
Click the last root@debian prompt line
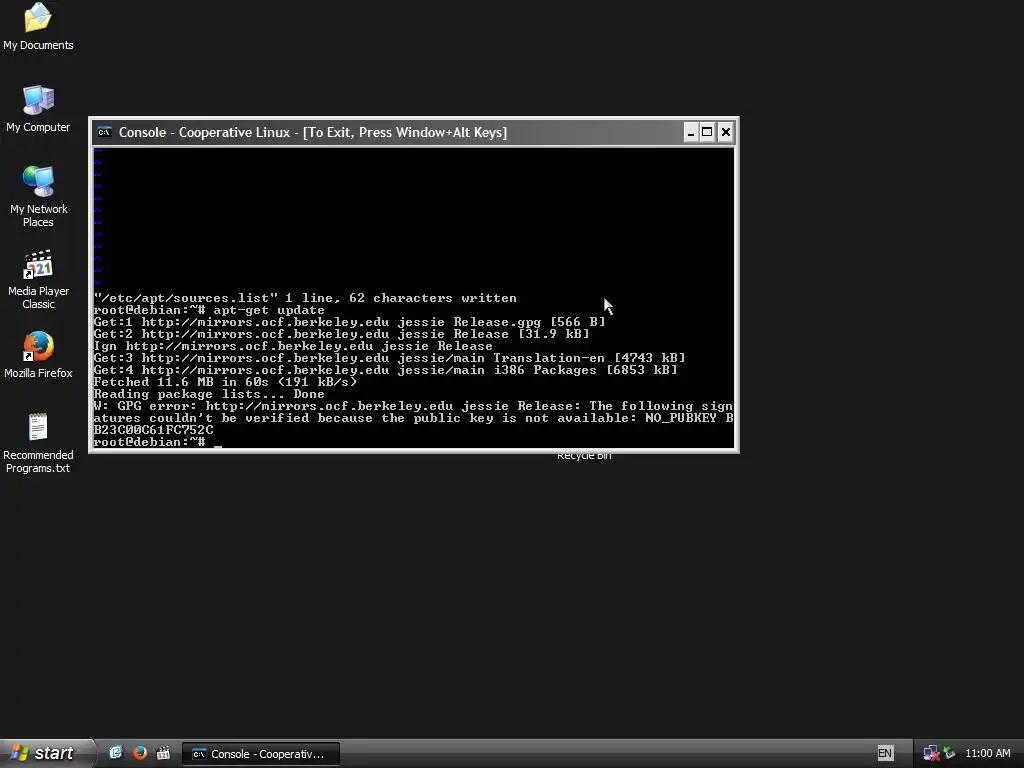pos(157,442)
